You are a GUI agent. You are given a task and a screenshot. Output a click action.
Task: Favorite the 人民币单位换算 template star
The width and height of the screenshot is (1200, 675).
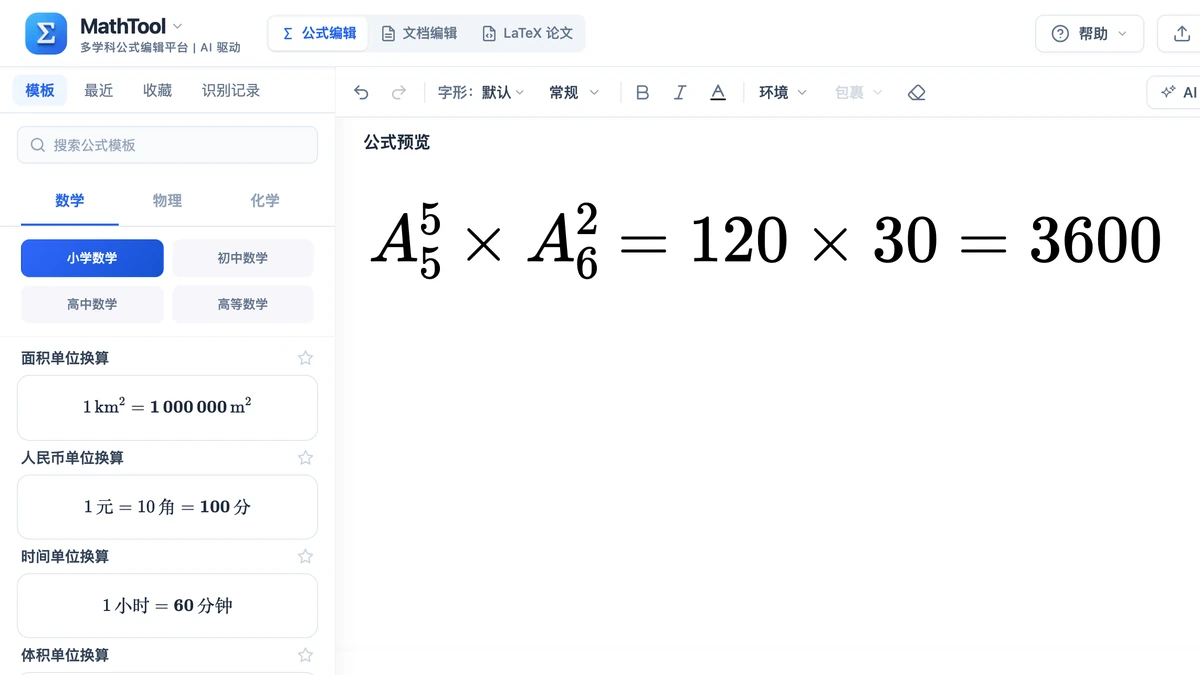click(x=306, y=458)
